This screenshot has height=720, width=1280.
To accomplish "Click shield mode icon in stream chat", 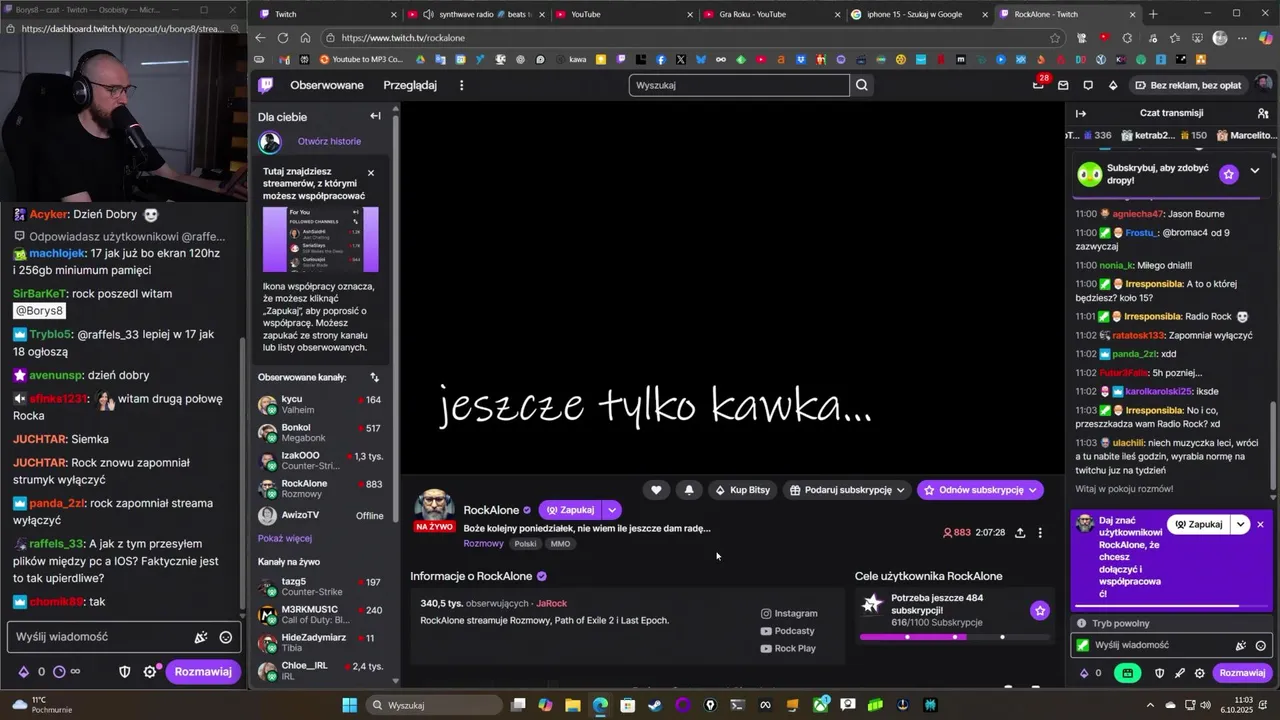I will click(1160, 673).
